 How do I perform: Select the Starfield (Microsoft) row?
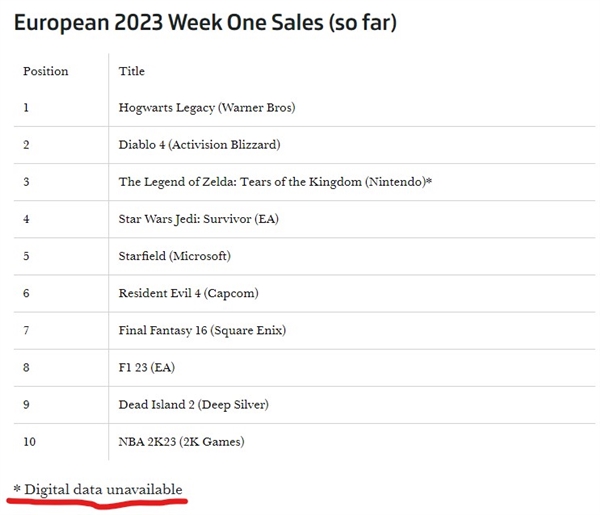[x=174, y=256]
